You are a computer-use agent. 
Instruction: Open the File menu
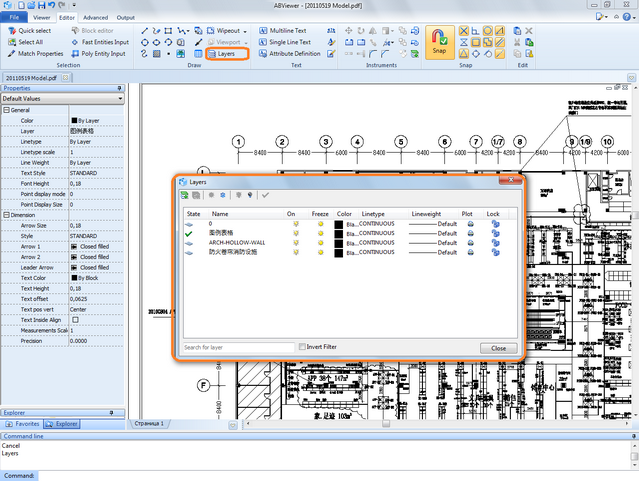click(14, 17)
